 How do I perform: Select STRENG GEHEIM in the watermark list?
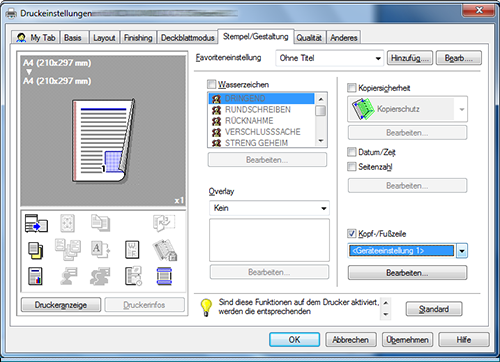[261, 143]
